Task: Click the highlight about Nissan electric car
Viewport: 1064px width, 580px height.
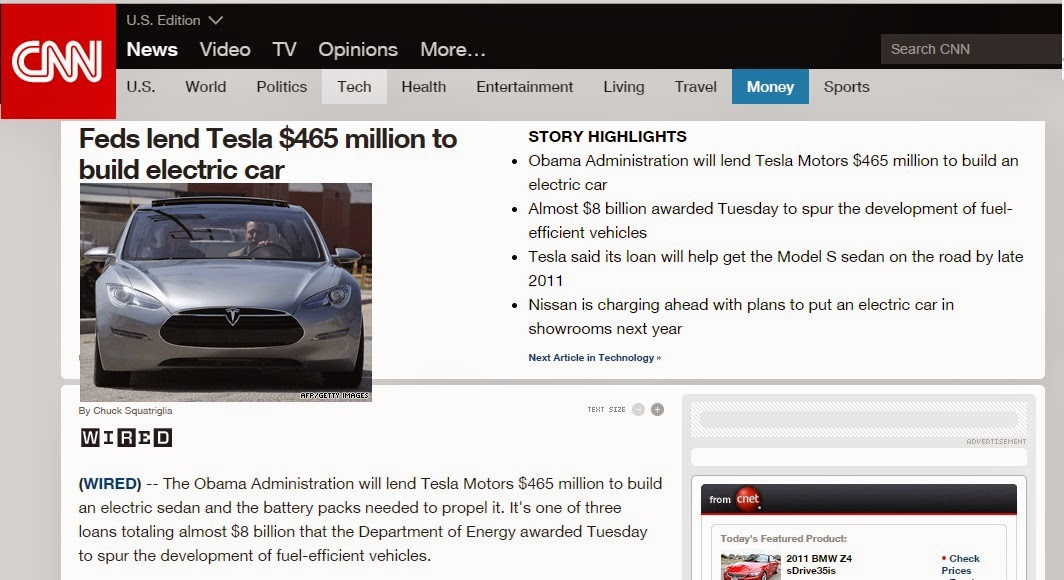Action: point(741,317)
